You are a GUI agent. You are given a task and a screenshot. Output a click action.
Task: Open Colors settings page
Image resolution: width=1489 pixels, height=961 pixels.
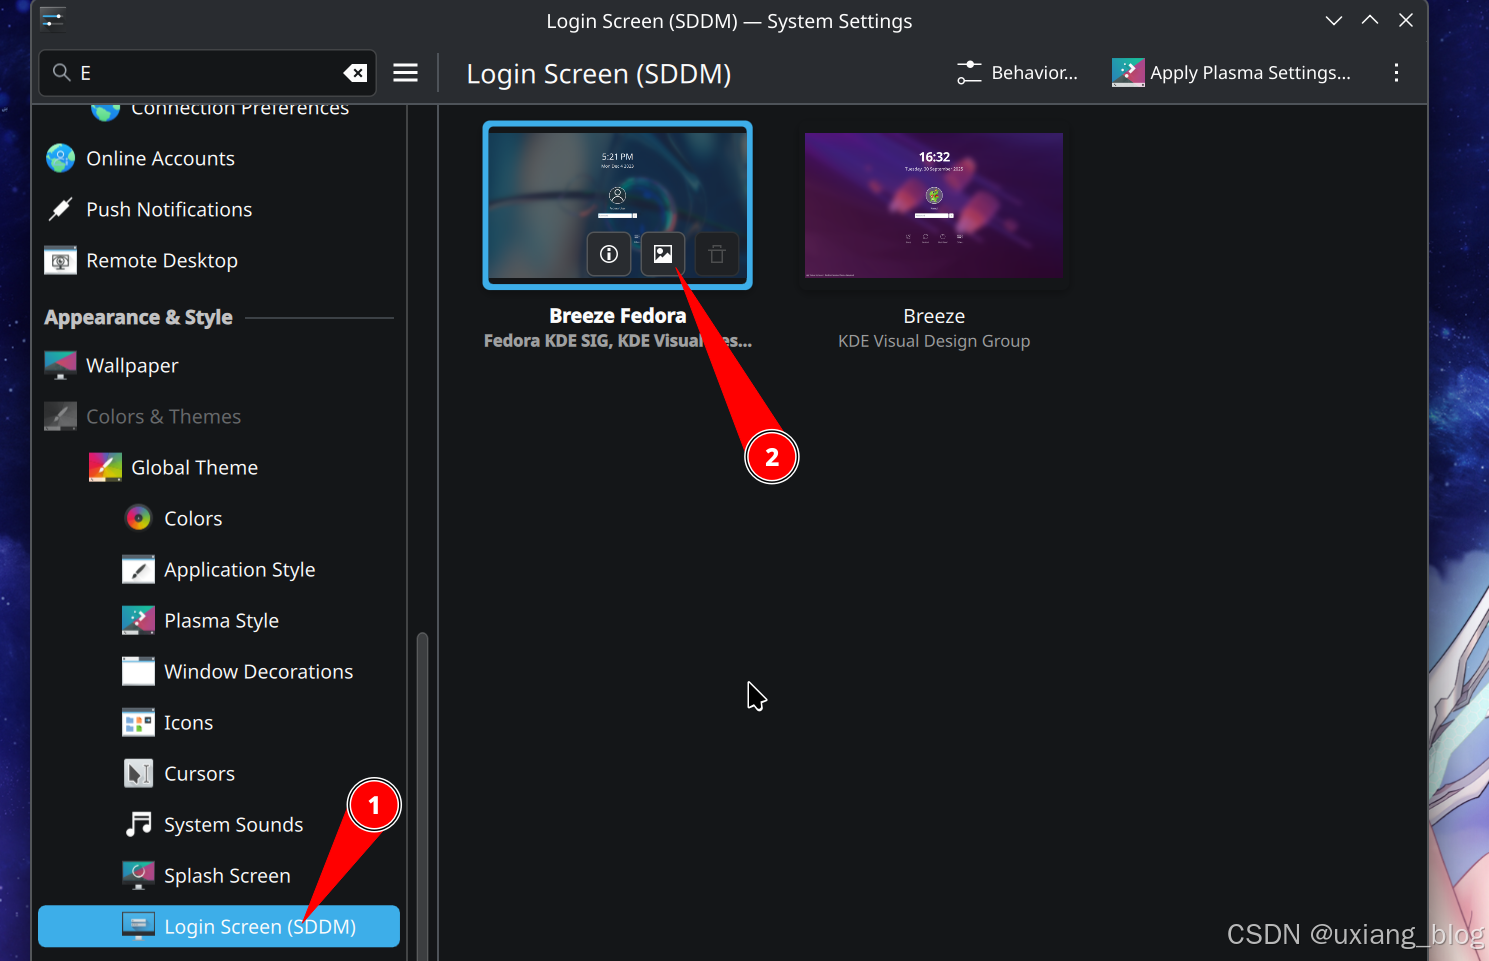219,518
